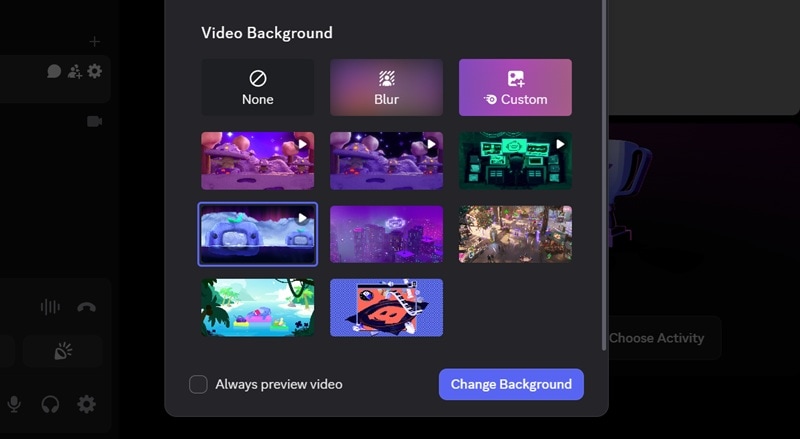Viewport: 800px width, 439px height.
Task: Select the None video background option
Action: point(258,87)
